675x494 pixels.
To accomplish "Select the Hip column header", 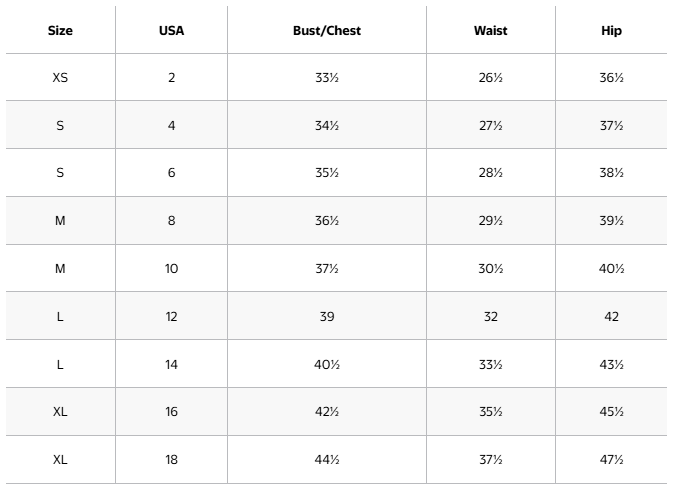I will coord(611,31).
